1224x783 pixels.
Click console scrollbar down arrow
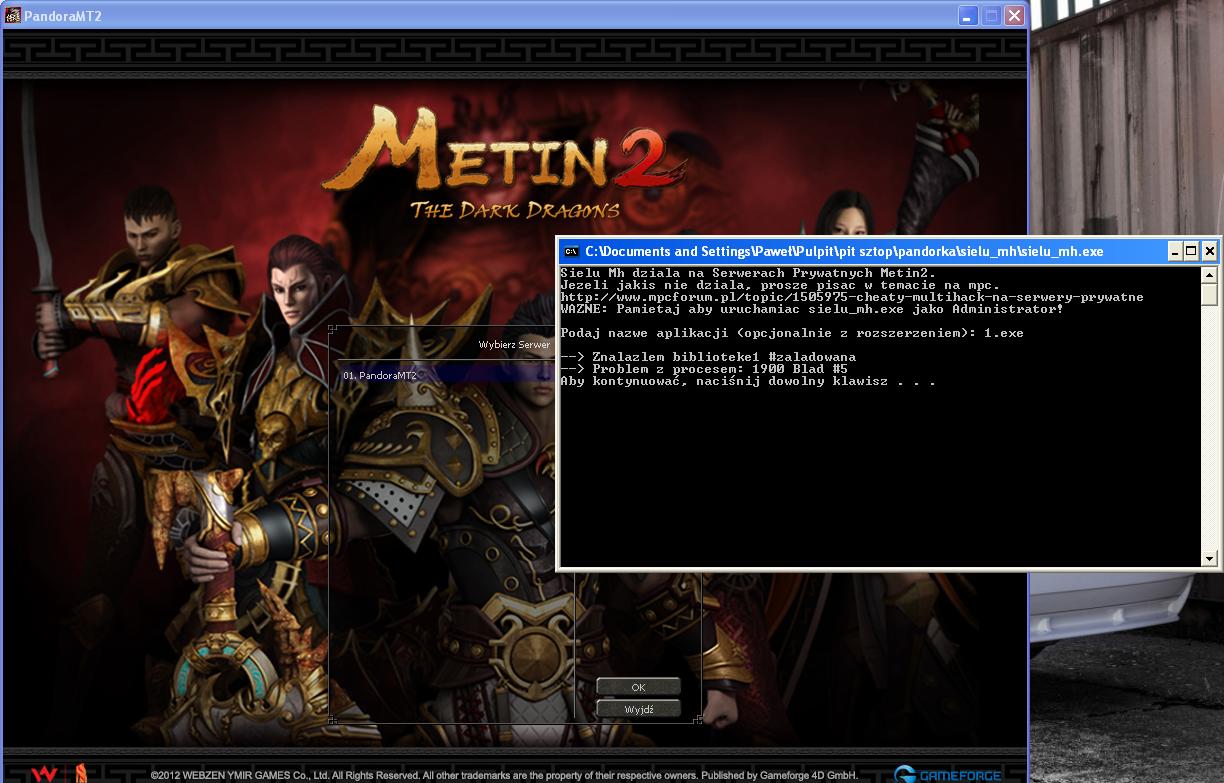1209,559
